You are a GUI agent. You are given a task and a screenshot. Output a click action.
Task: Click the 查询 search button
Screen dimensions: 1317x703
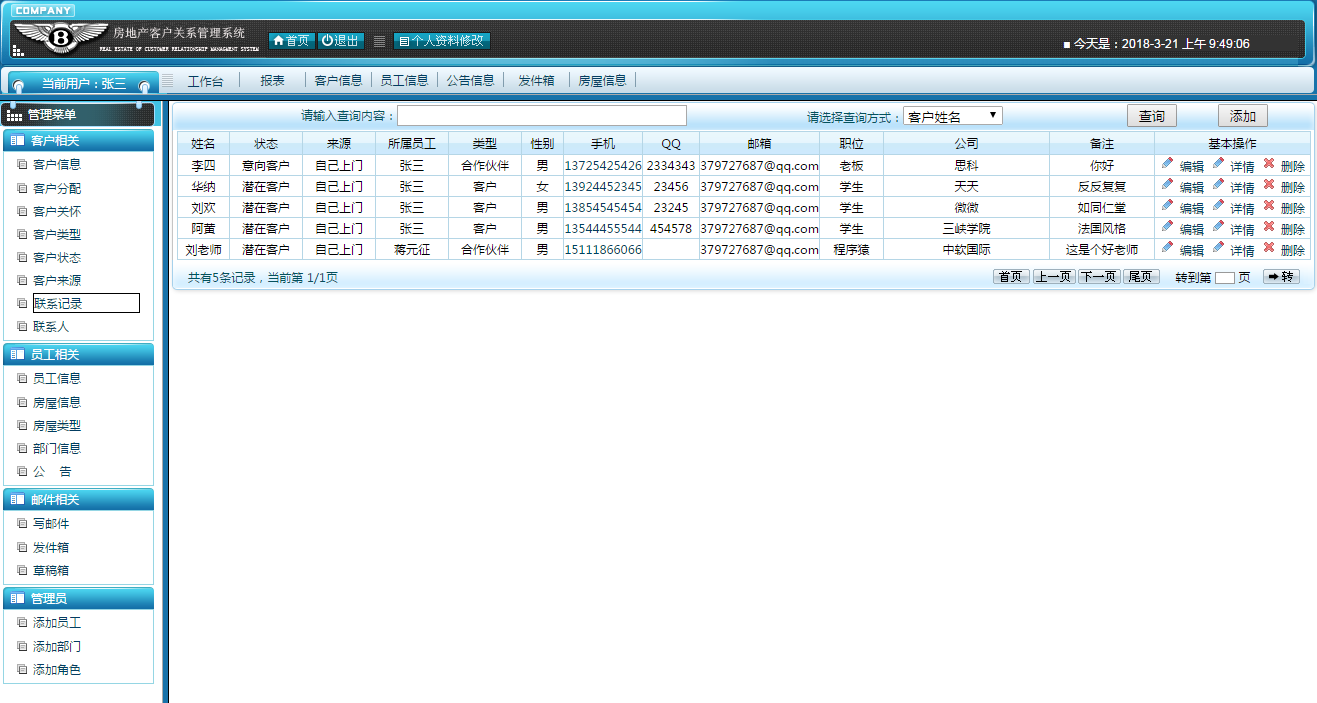click(1152, 116)
